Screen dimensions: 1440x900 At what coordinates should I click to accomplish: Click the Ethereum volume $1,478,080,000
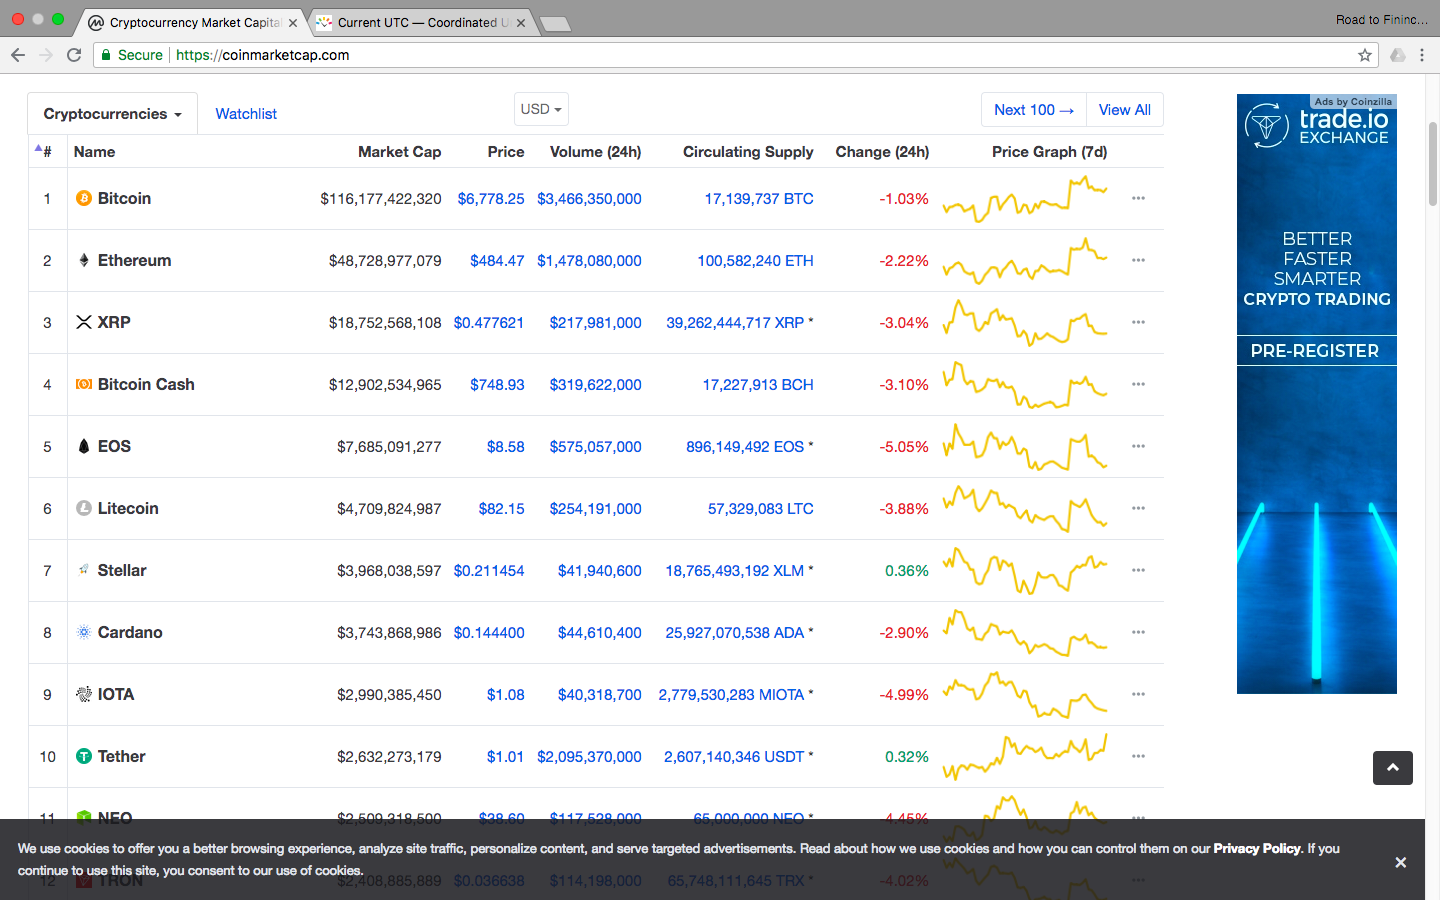(589, 260)
